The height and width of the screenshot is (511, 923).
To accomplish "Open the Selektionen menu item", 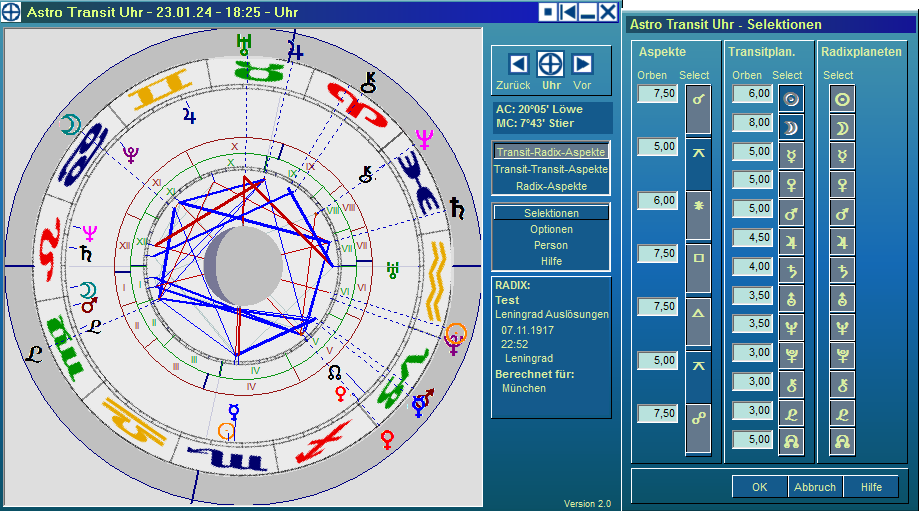I will tap(551, 213).
